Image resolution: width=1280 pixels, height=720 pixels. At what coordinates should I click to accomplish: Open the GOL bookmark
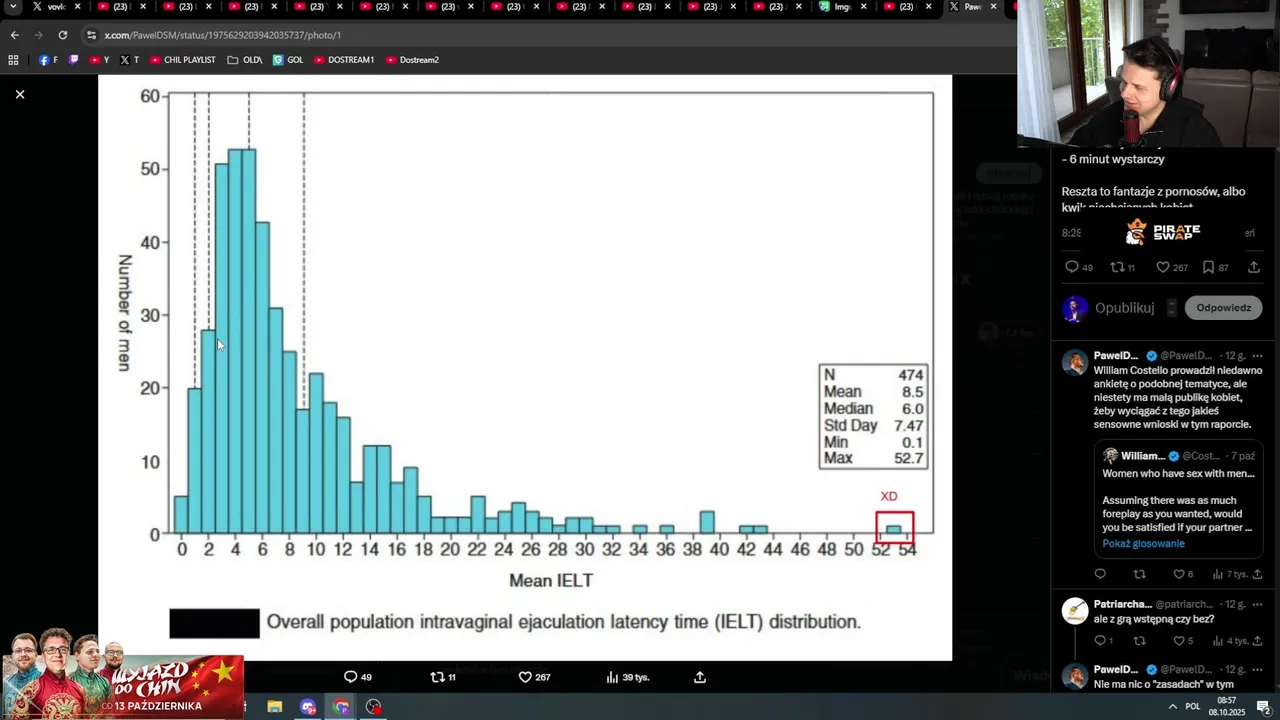(288, 60)
